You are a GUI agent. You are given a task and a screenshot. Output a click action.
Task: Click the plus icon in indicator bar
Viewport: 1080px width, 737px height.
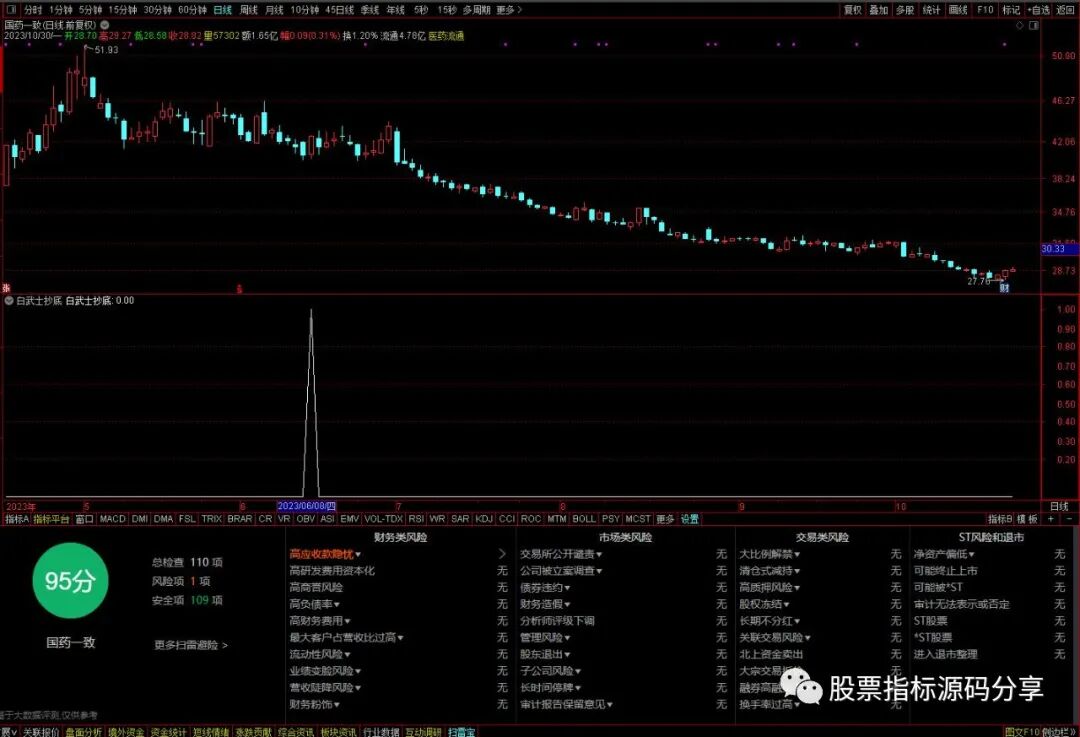pos(1051,519)
